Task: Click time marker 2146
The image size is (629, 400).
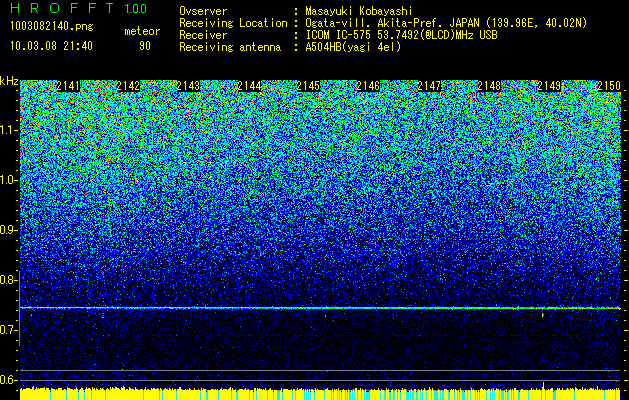Action: pyautogui.click(x=368, y=86)
